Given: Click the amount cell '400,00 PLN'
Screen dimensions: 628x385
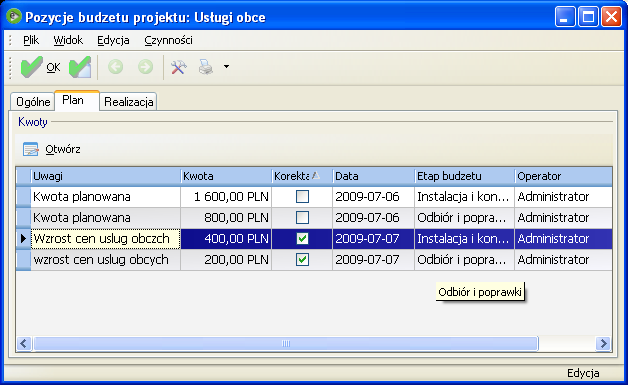Looking at the screenshot, I should 226,239.
